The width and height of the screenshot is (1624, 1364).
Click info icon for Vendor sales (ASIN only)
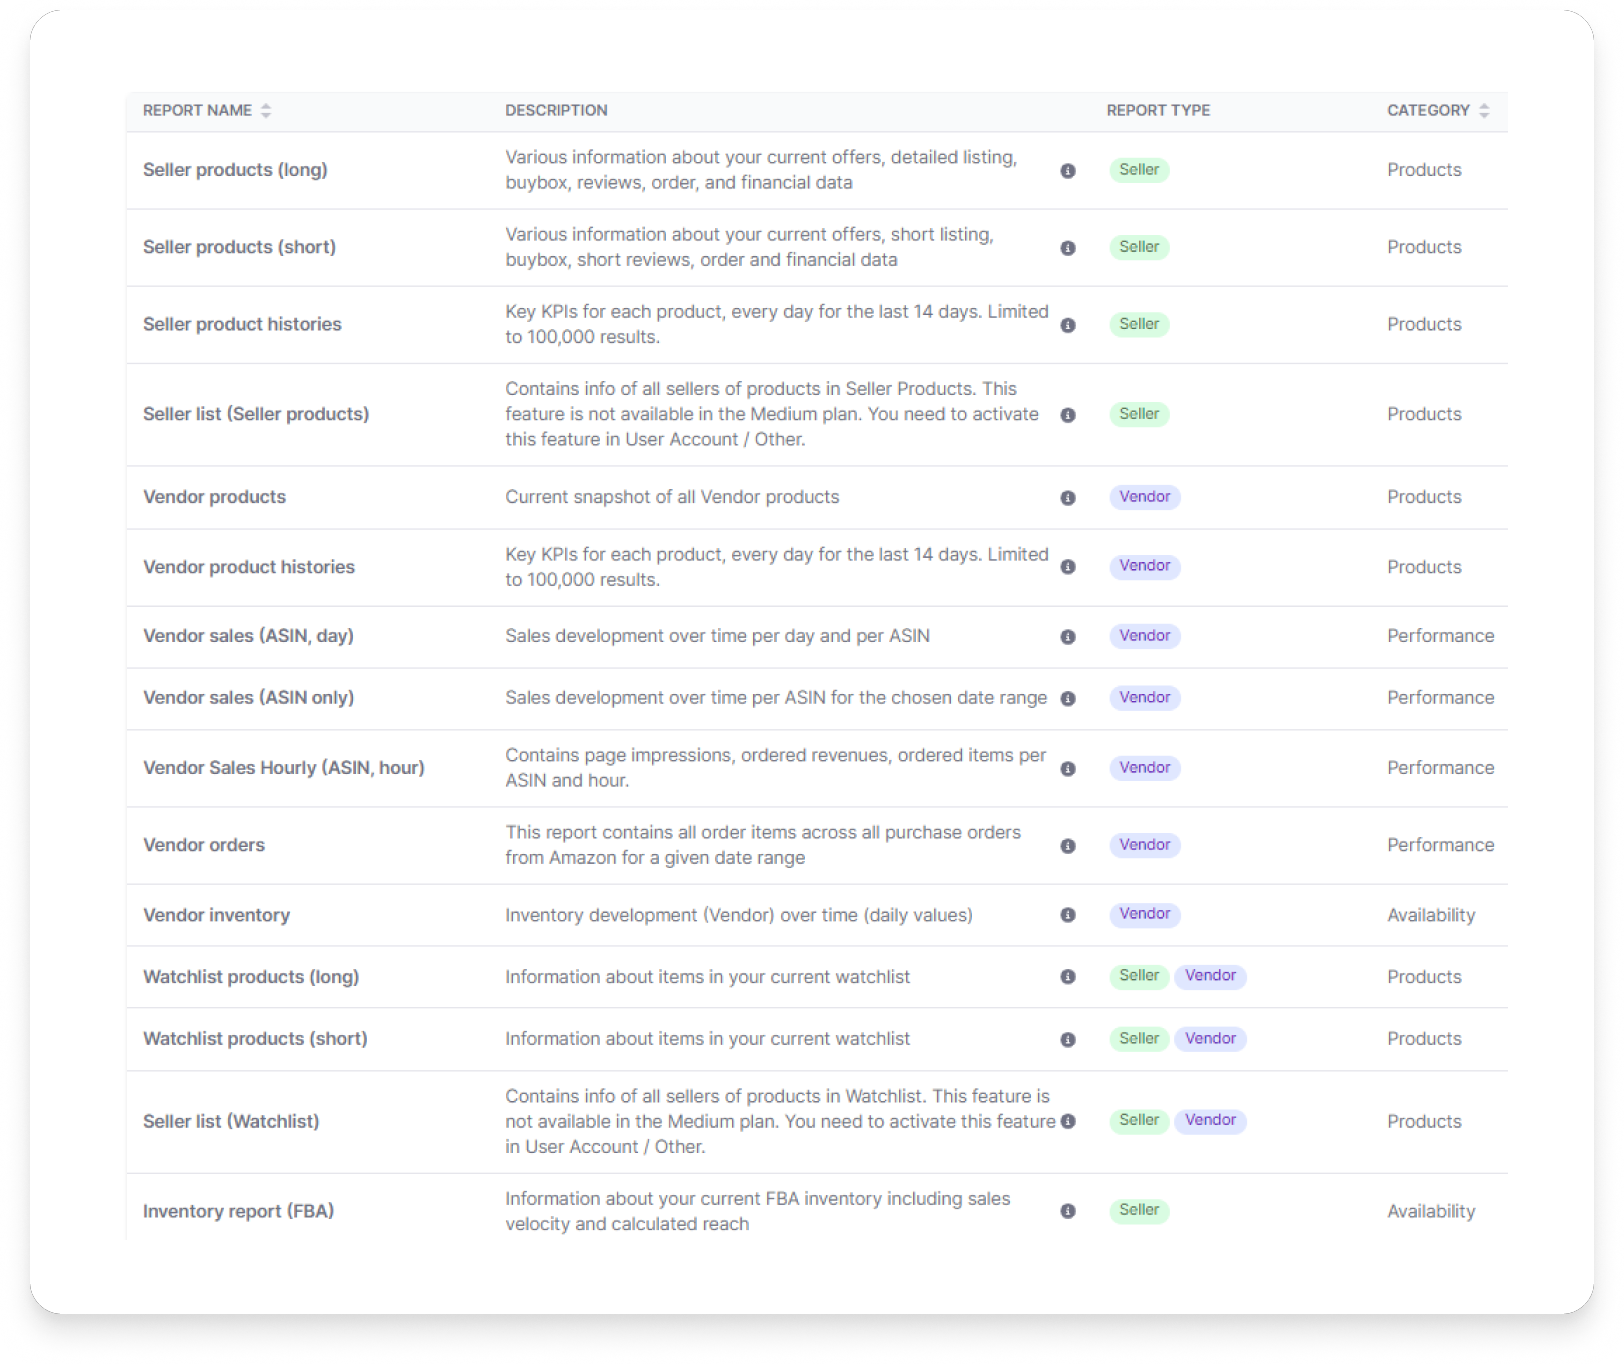(x=1068, y=699)
